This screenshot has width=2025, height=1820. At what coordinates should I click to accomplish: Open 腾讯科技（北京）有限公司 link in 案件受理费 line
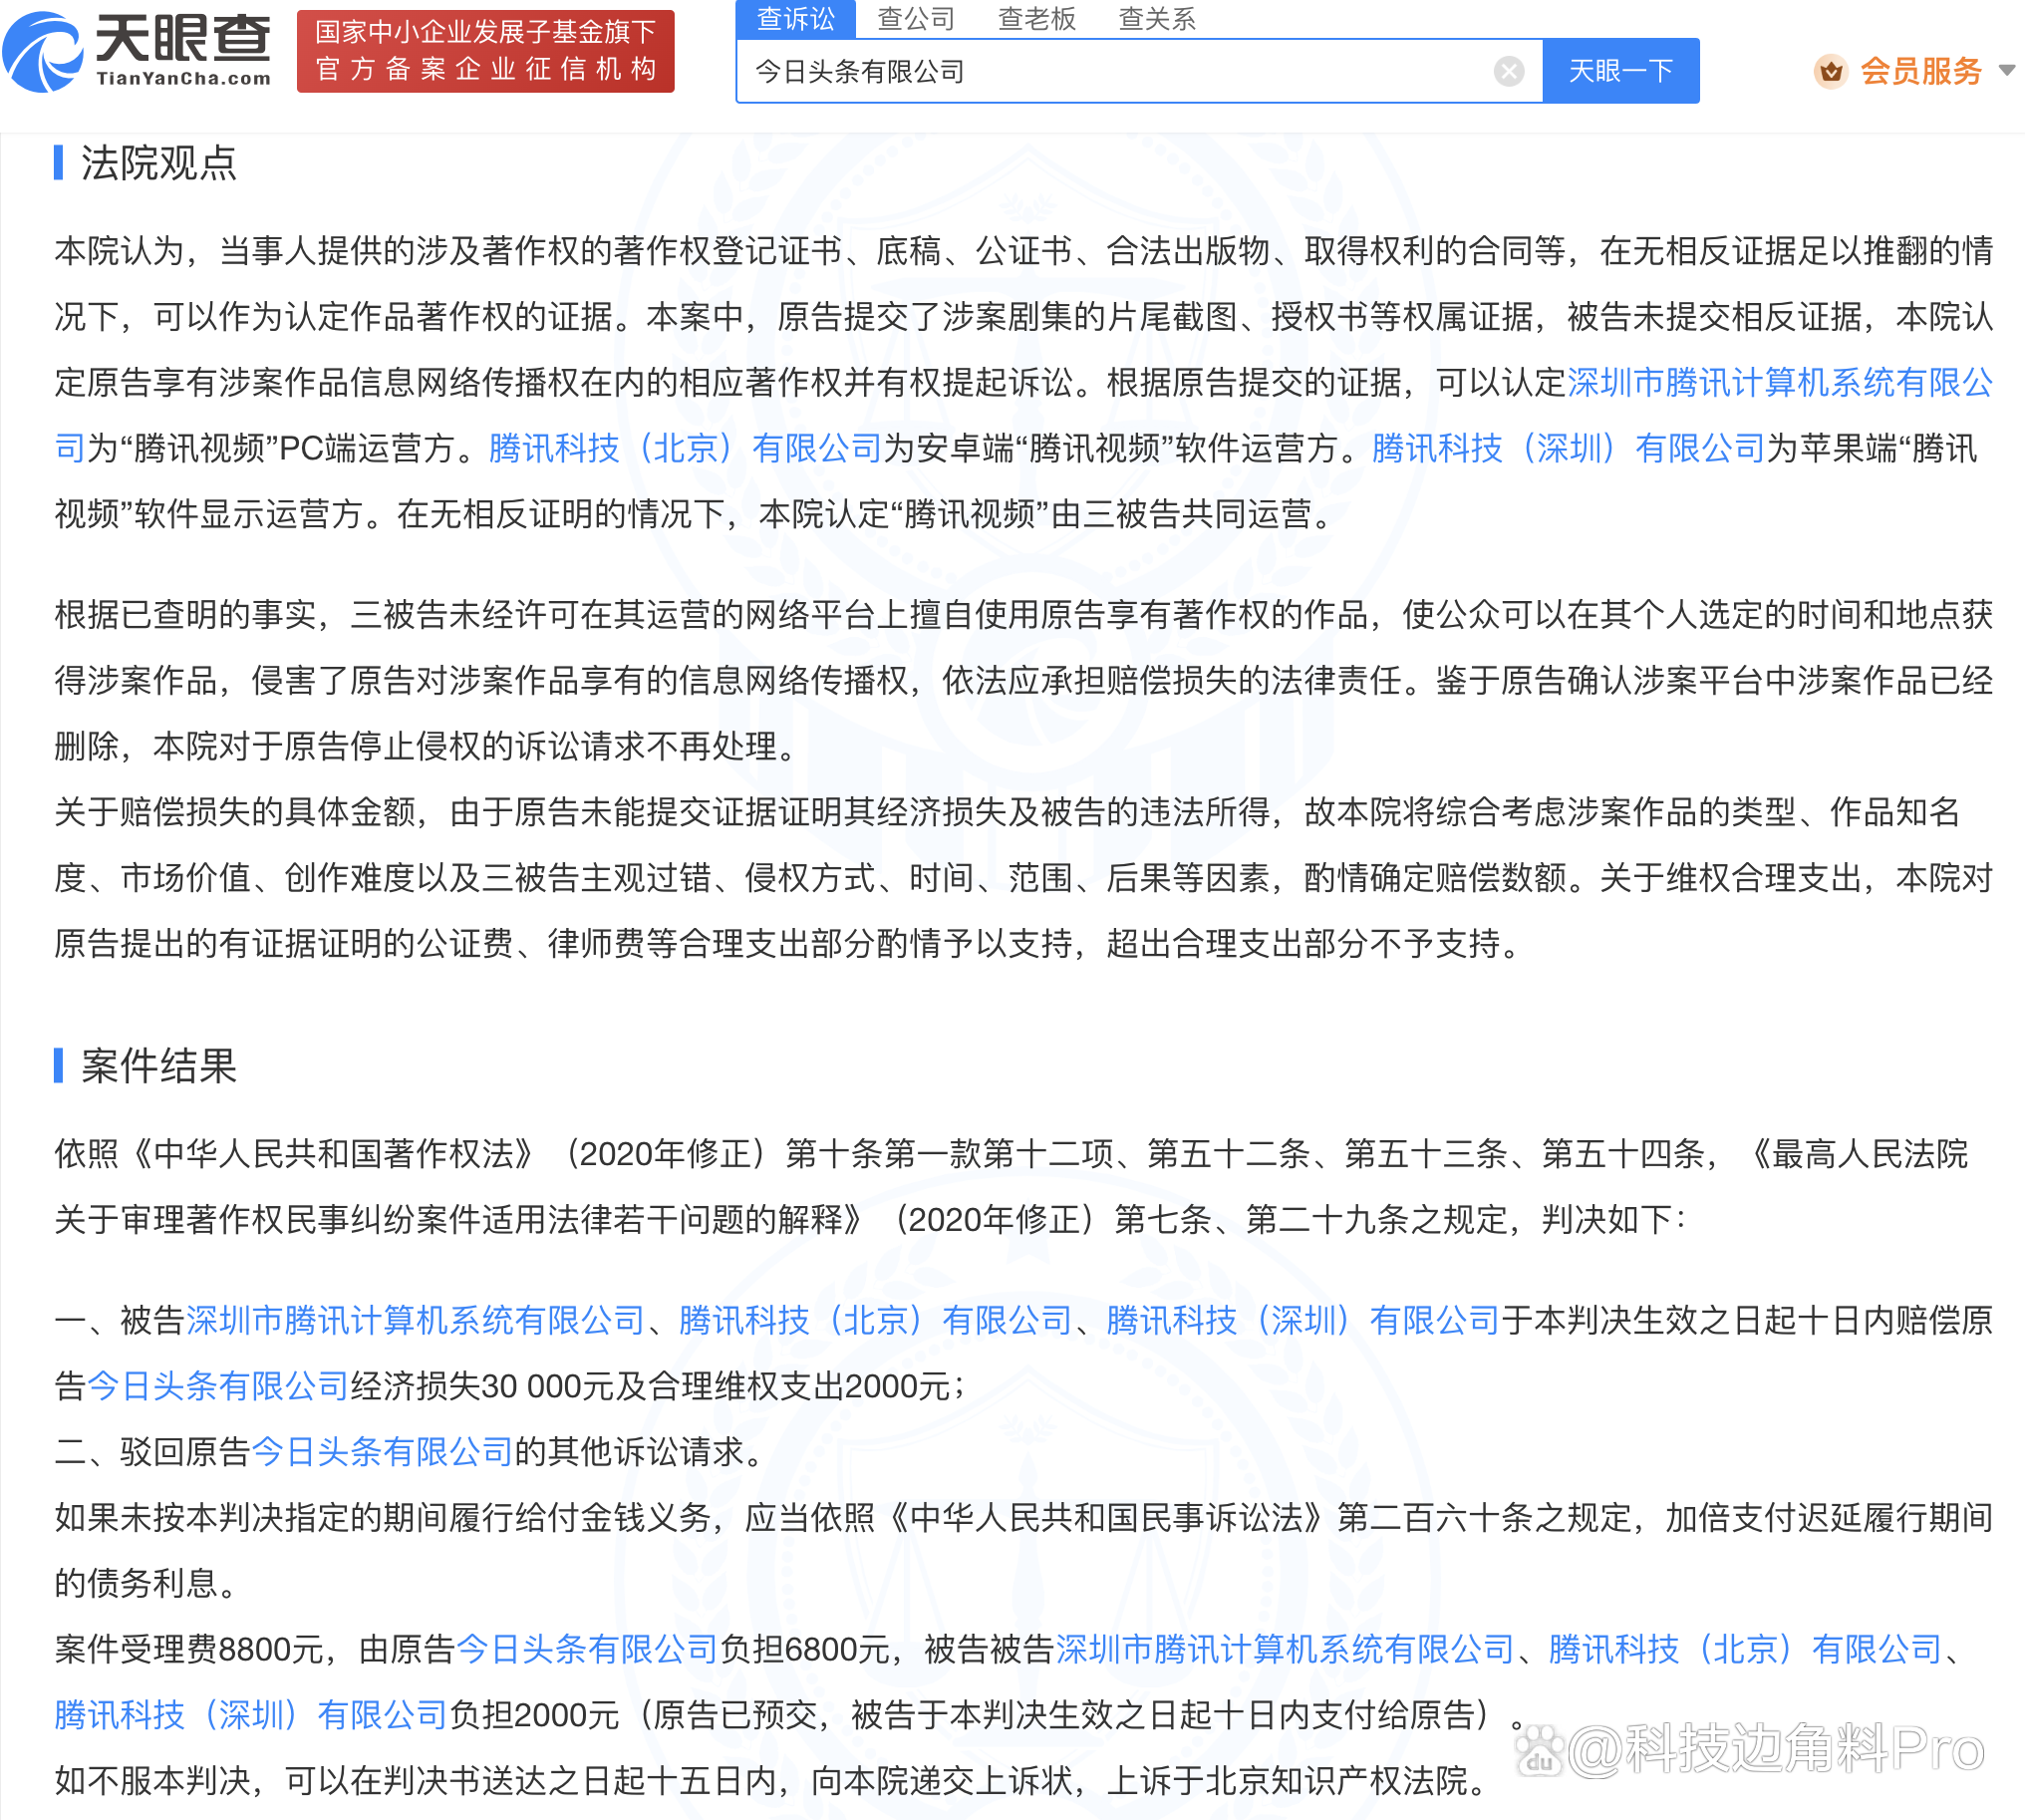click(x=1745, y=1649)
